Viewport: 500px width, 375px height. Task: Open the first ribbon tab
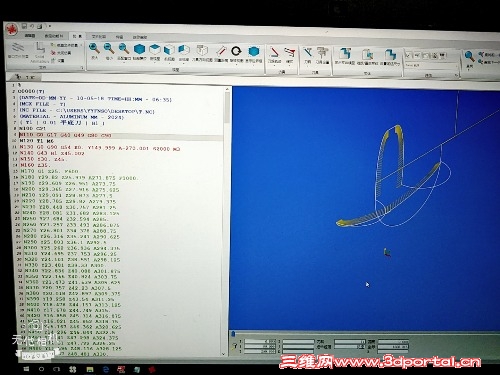point(30,35)
